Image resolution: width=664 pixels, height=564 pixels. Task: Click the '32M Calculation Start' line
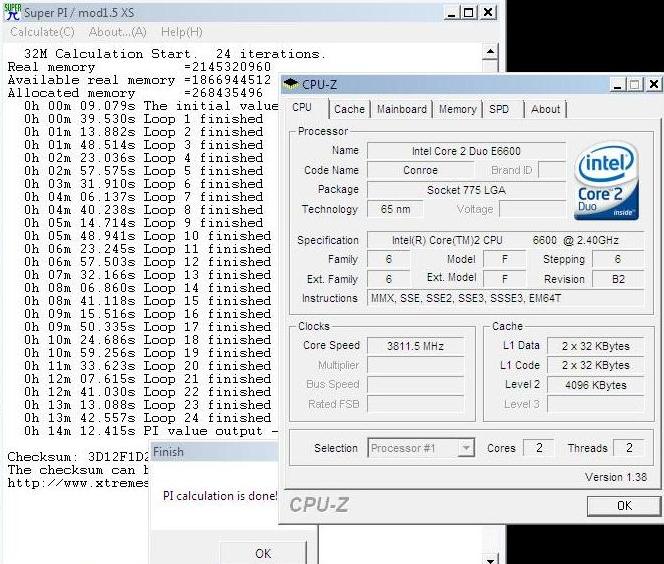pyautogui.click(x=174, y=54)
